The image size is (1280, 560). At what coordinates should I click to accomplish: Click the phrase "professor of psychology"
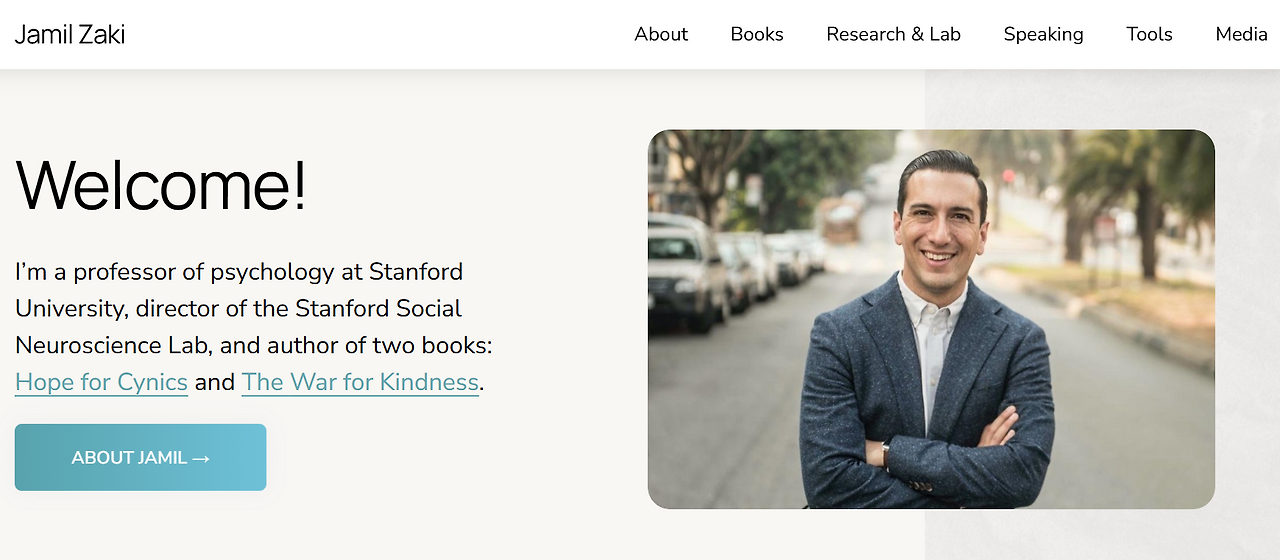pyautogui.click(x=217, y=272)
